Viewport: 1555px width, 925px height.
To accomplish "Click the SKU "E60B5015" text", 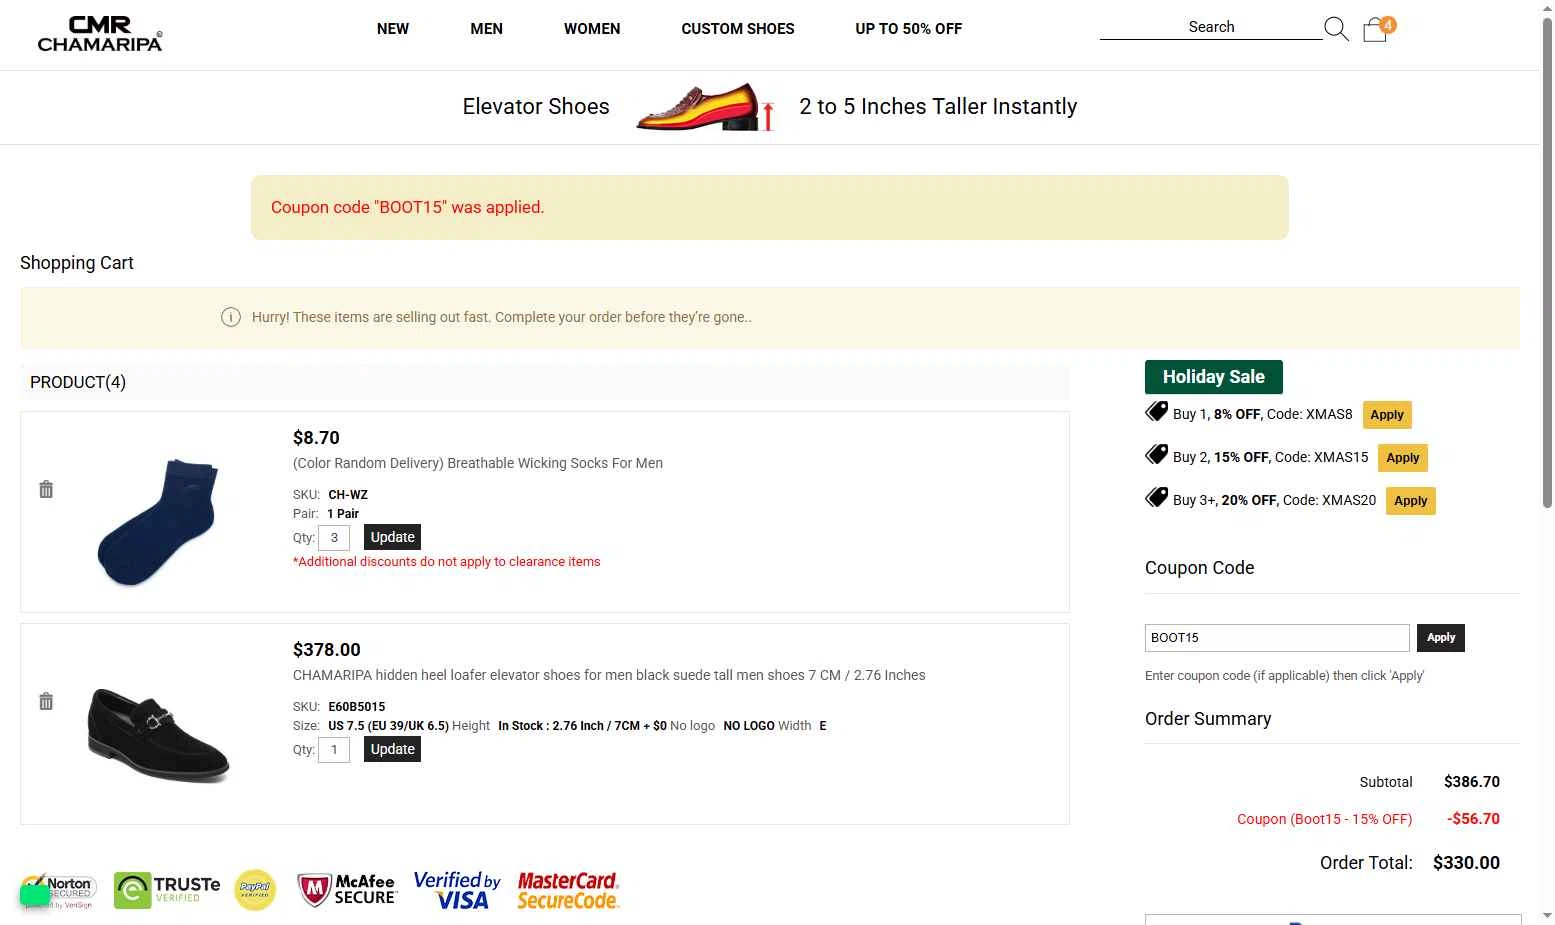I will pos(357,707).
